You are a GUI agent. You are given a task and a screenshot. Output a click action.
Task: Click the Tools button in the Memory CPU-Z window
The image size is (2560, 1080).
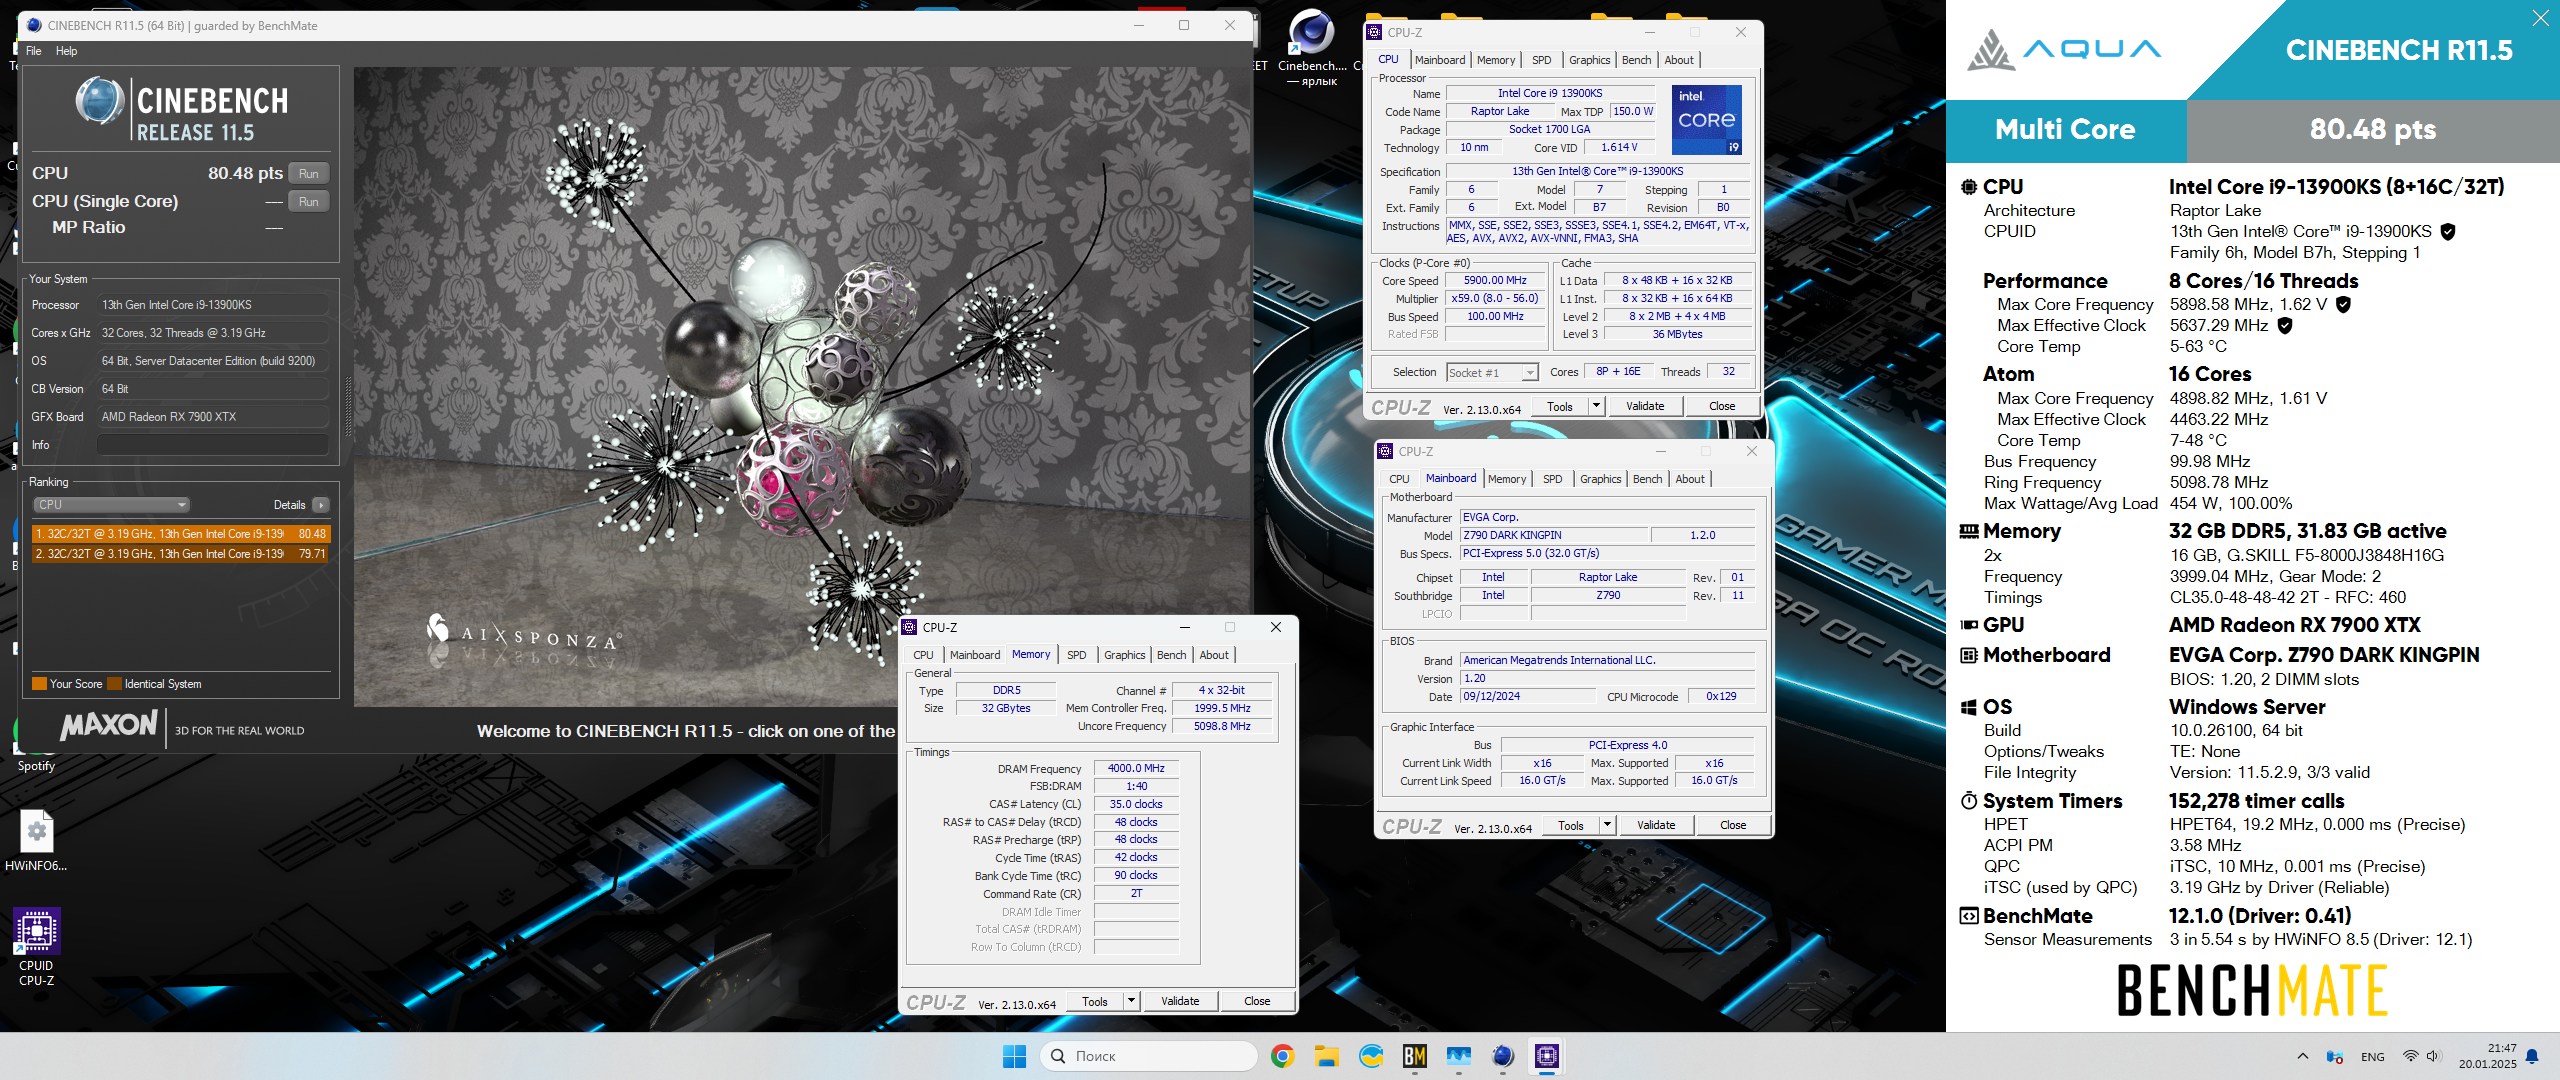[x=1095, y=1001]
